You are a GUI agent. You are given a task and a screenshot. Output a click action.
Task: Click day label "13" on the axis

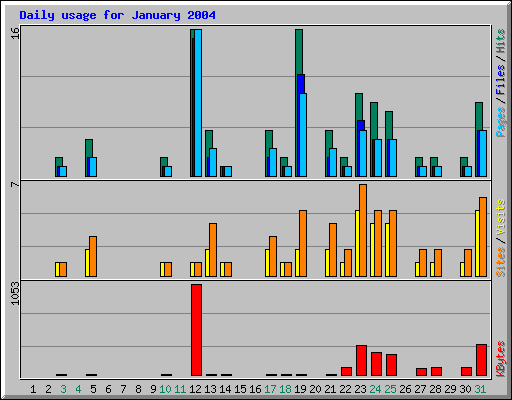click(x=211, y=389)
